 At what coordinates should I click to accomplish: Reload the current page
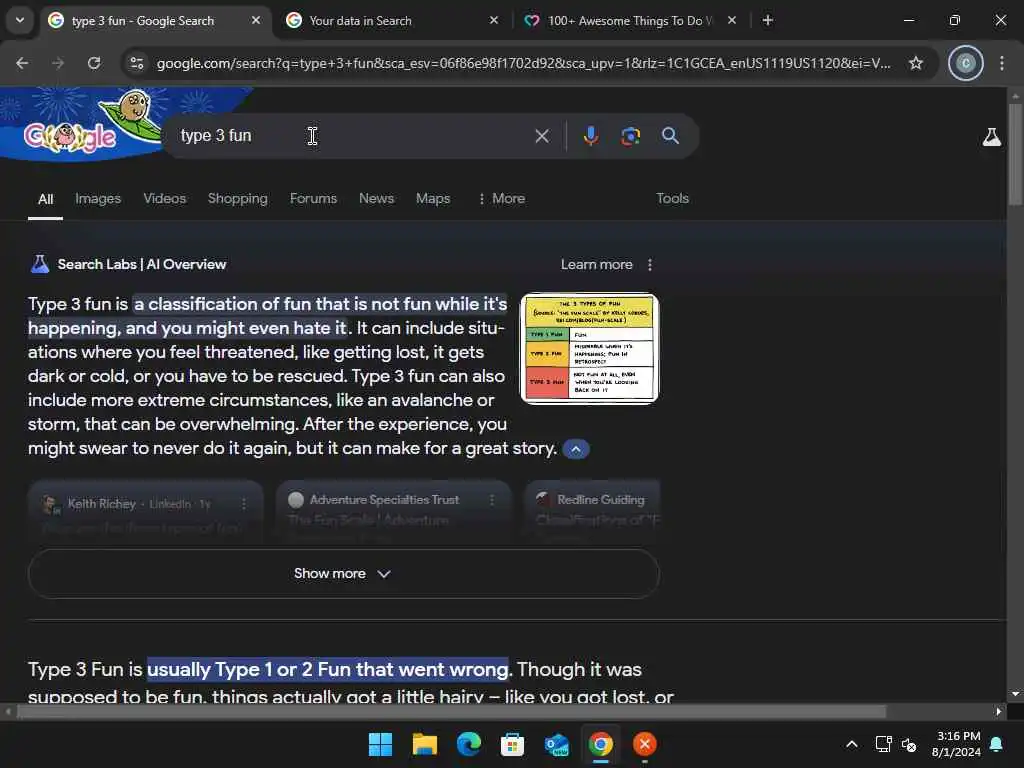coord(94,63)
